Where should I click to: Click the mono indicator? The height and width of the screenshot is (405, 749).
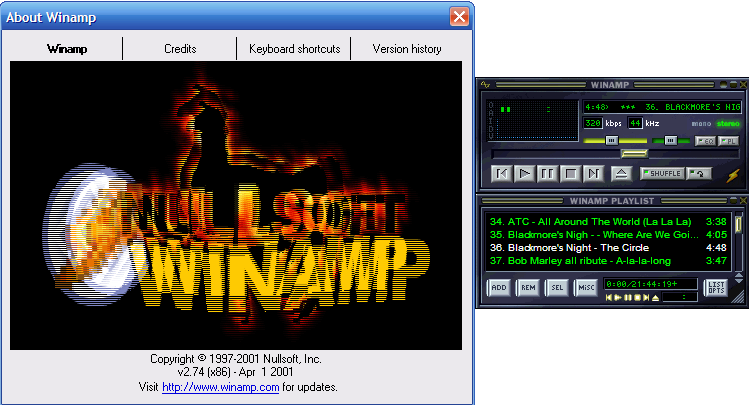point(701,124)
